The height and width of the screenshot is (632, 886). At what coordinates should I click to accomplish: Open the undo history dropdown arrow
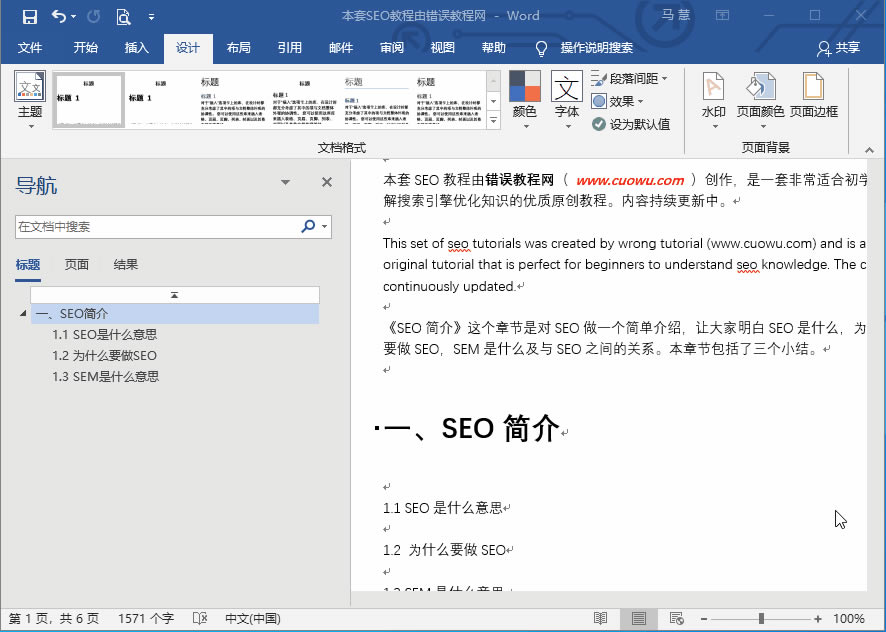73,17
